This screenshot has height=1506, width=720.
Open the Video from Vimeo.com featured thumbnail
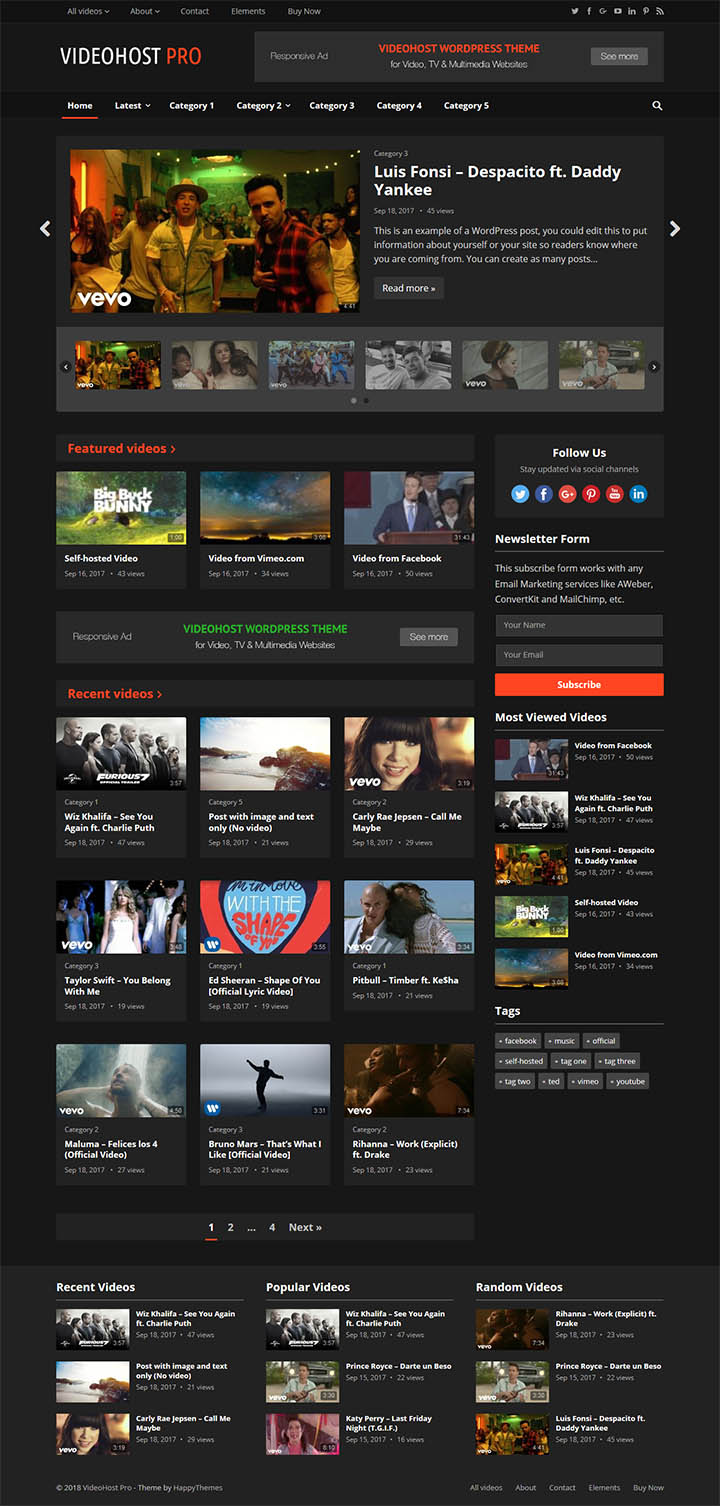265,508
